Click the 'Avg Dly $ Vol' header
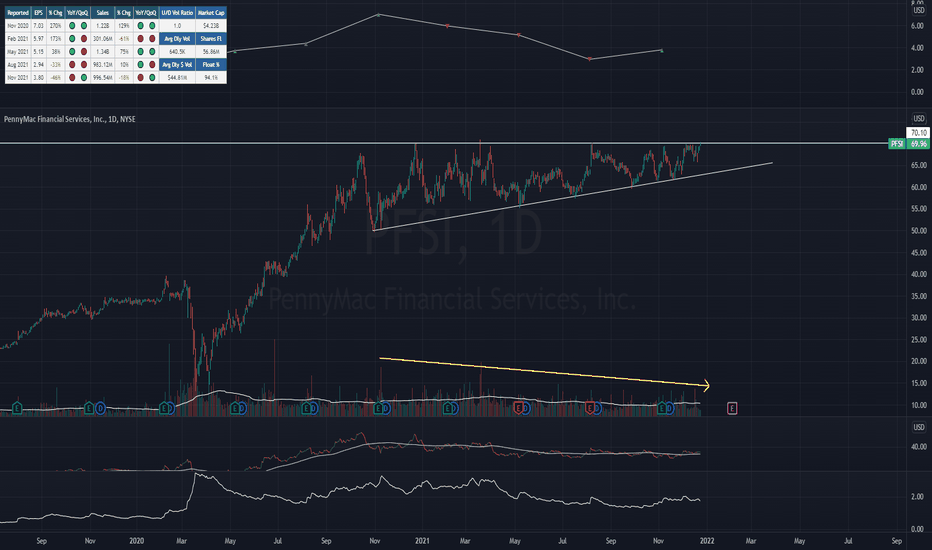 click(x=177, y=64)
